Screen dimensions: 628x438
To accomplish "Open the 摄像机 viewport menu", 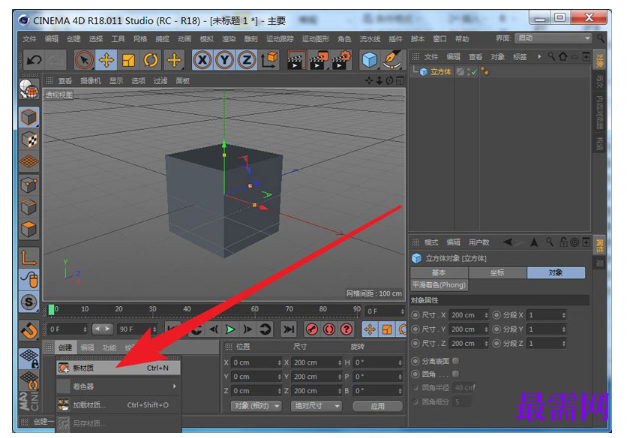I will (x=91, y=81).
